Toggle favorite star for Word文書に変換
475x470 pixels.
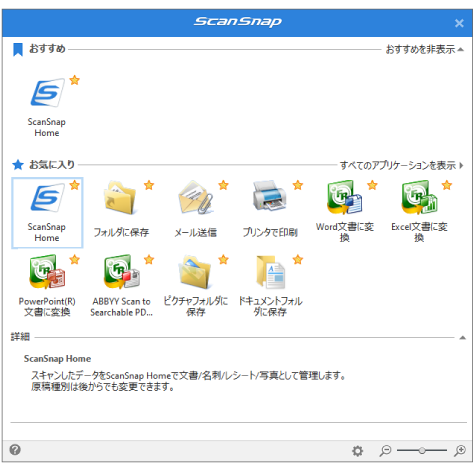(372, 185)
